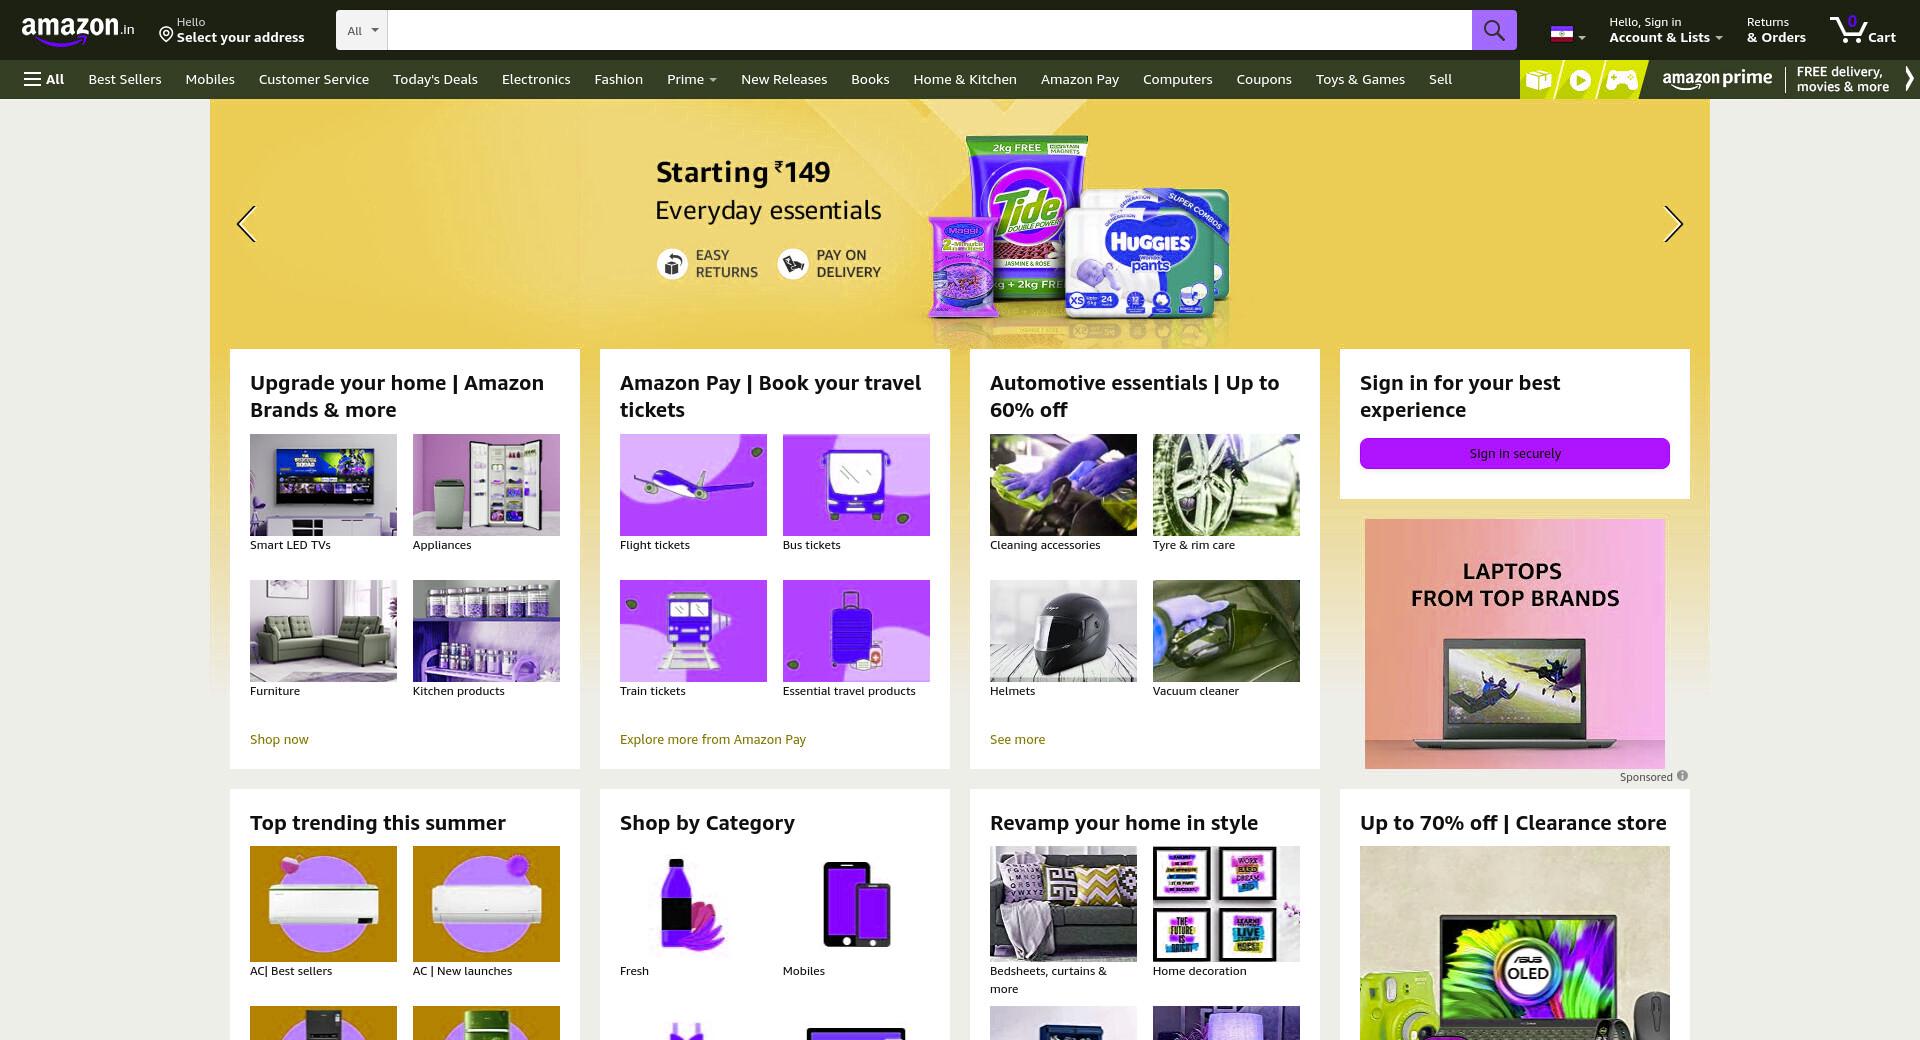Go to next carousel banner
The height and width of the screenshot is (1040, 1920).
[x=1673, y=224]
